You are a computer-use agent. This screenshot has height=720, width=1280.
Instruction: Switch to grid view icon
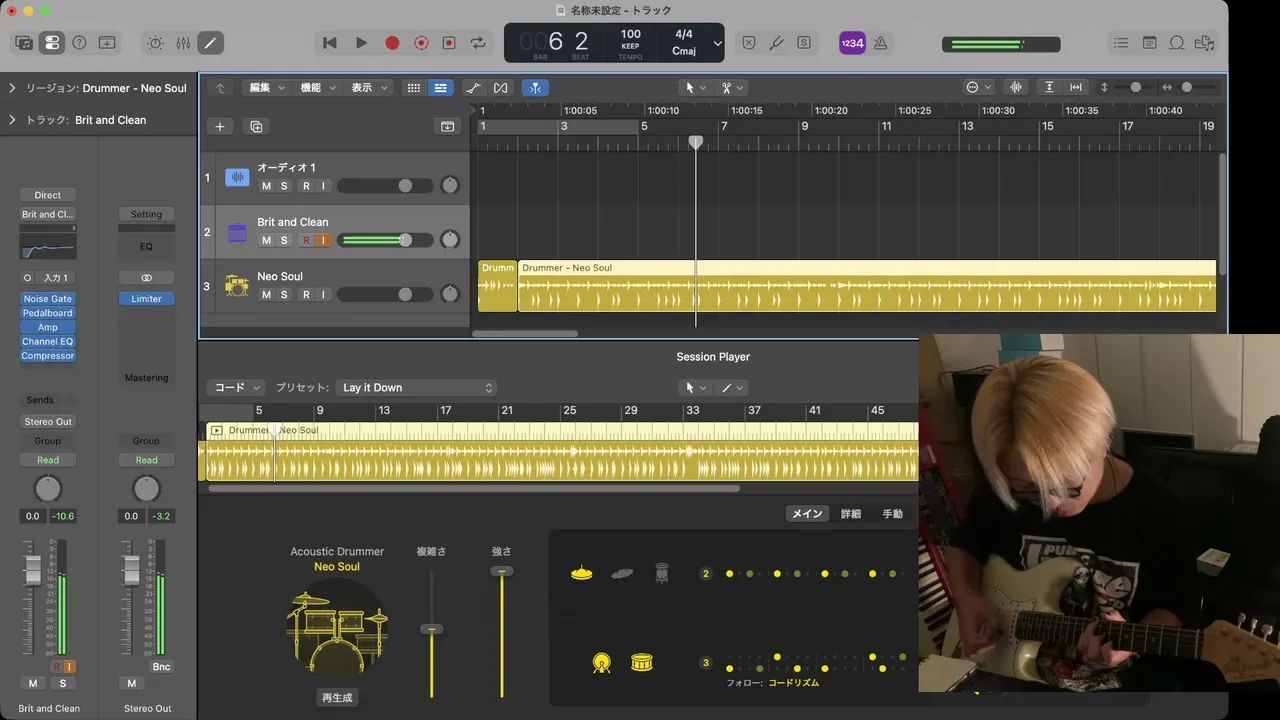click(x=413, y=88)
